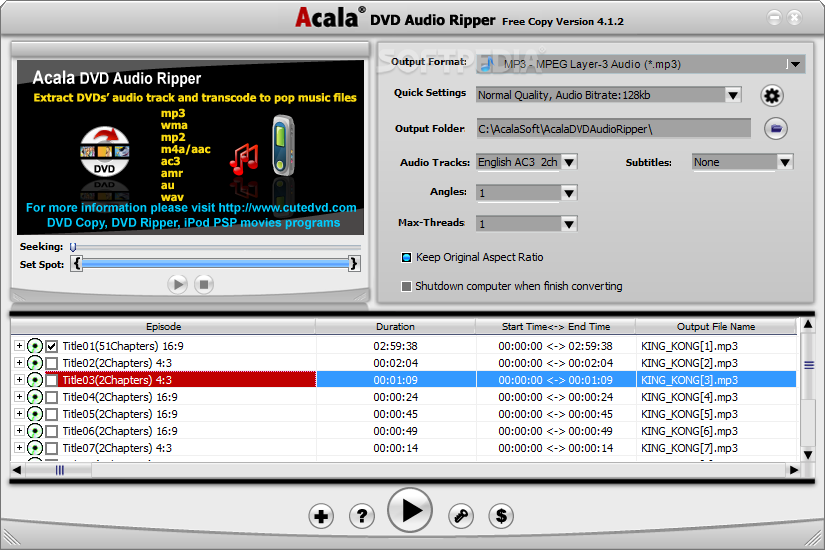Close the Acala application window
The height and width of the screenshot is (550, 825).
tap(794, 18)
